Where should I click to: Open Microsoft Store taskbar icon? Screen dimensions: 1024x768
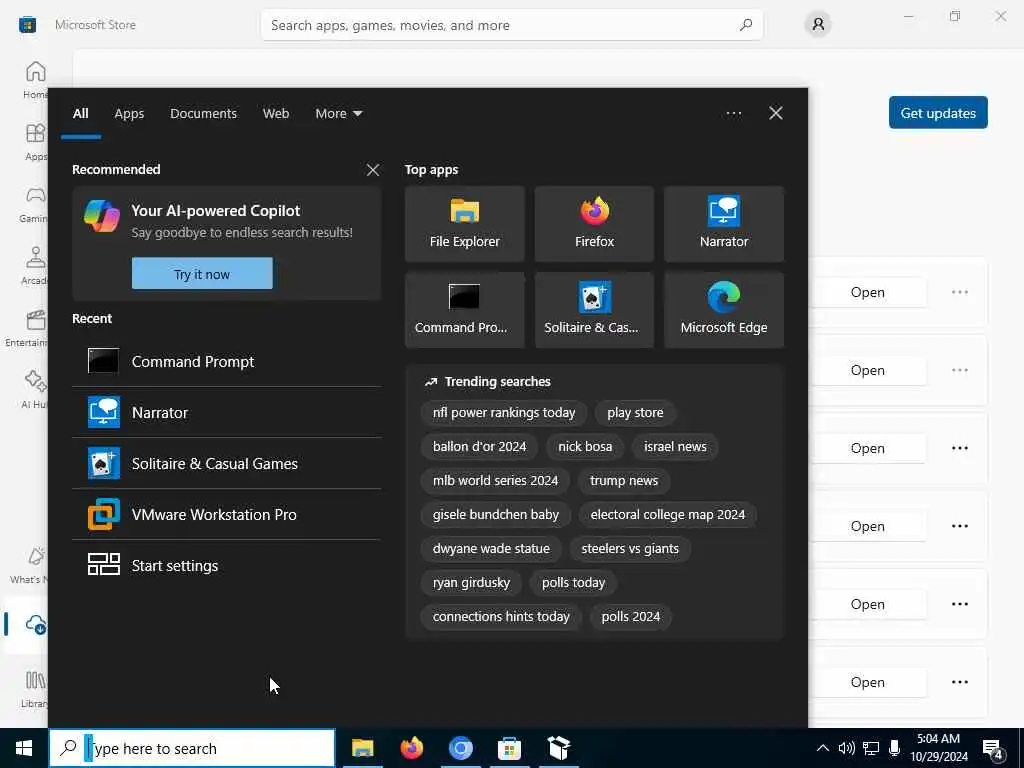[x=509, y=748]
